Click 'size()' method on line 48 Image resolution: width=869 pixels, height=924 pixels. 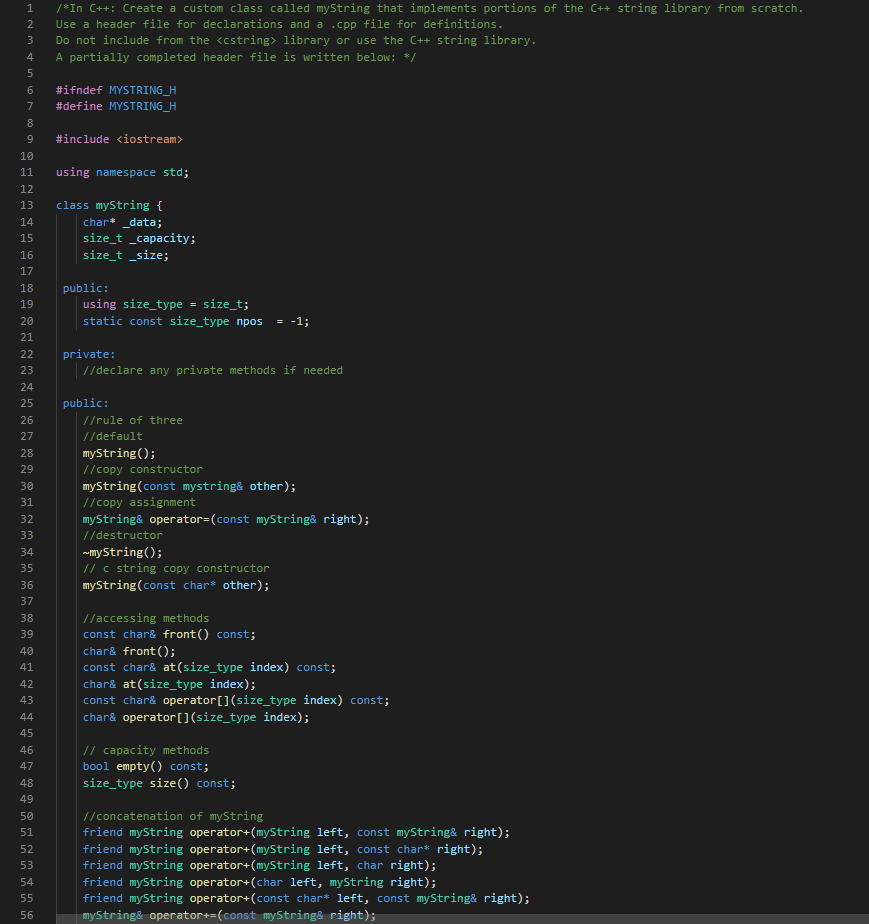click(x=169, y=783)
